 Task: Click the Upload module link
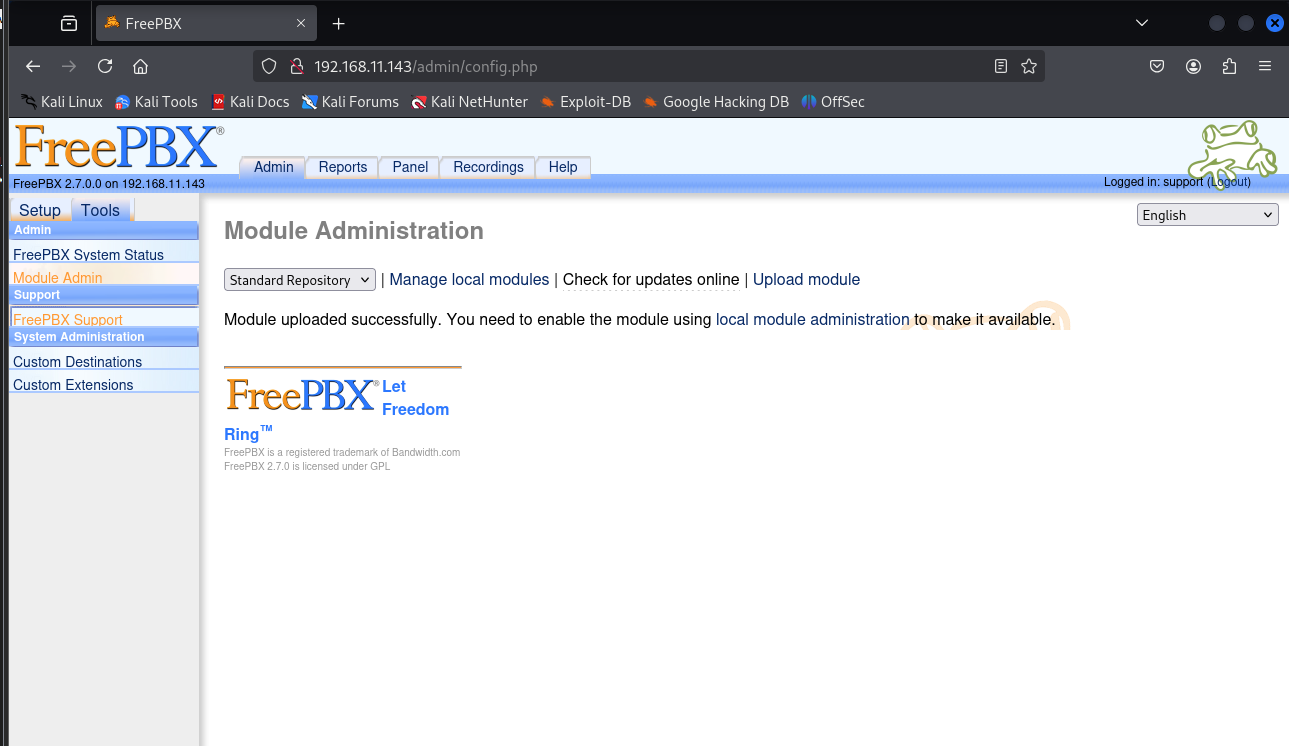point(806,280)
